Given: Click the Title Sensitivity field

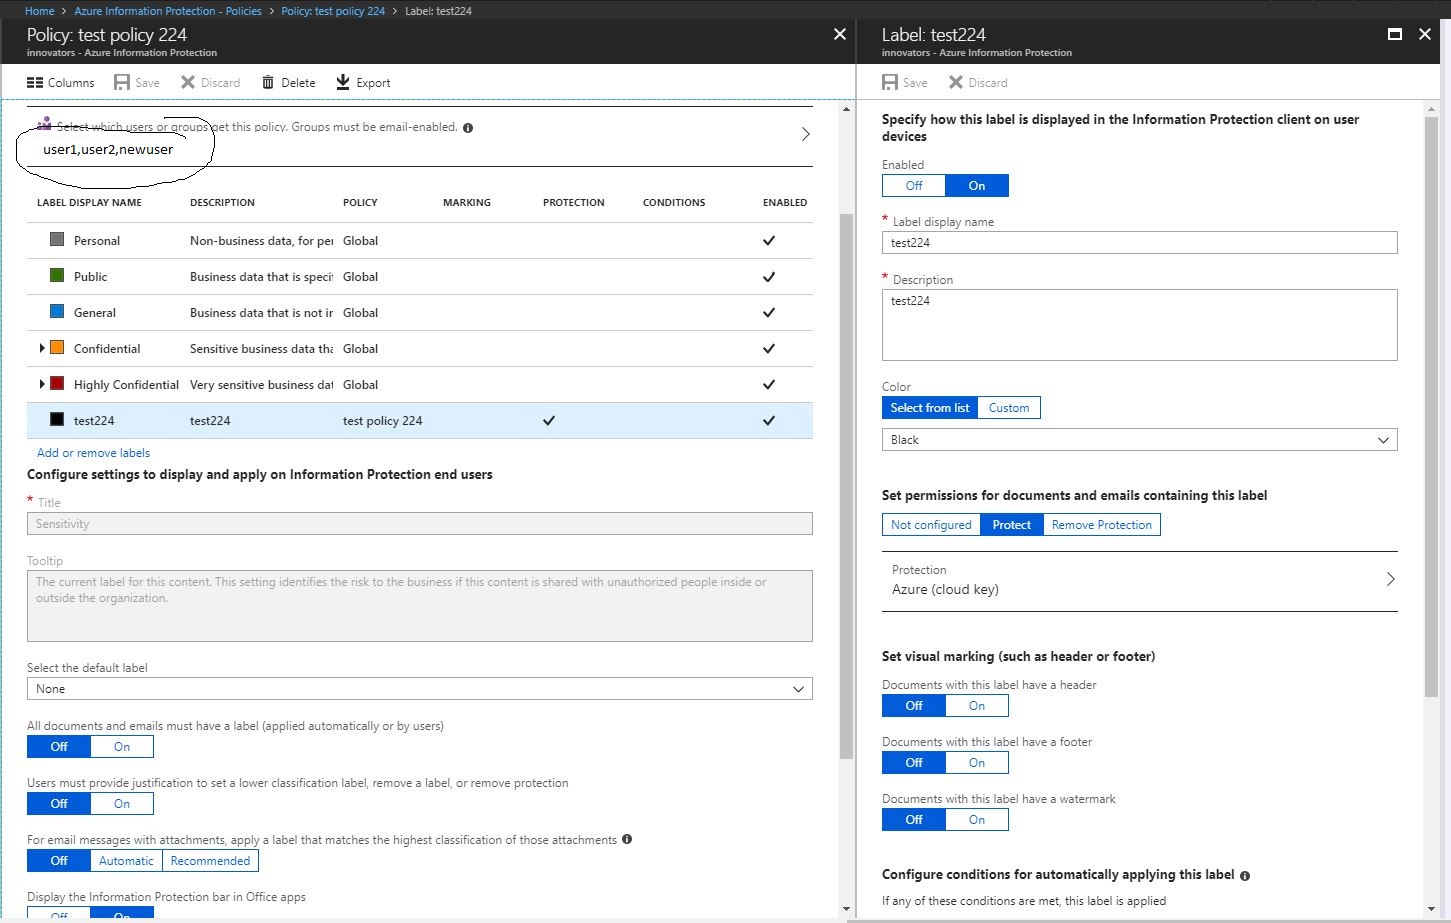Looking at the screenshot, I should [x=419, y=524].
